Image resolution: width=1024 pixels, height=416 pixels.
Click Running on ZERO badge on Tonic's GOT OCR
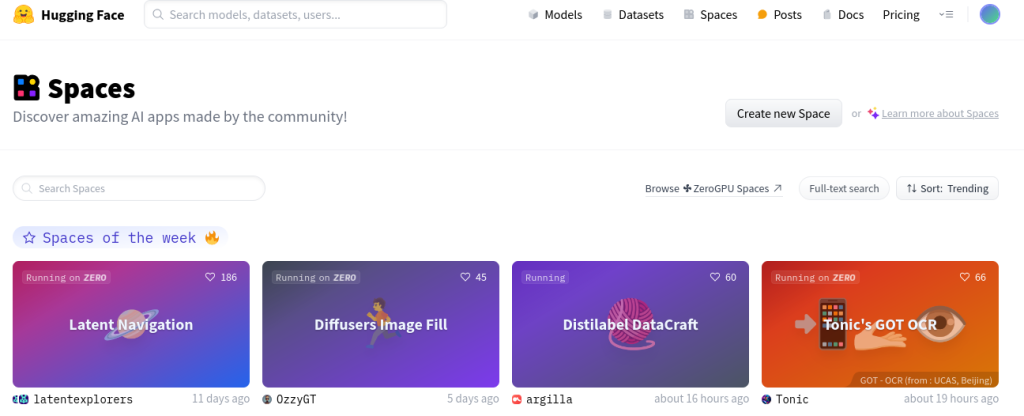[815, 278]
